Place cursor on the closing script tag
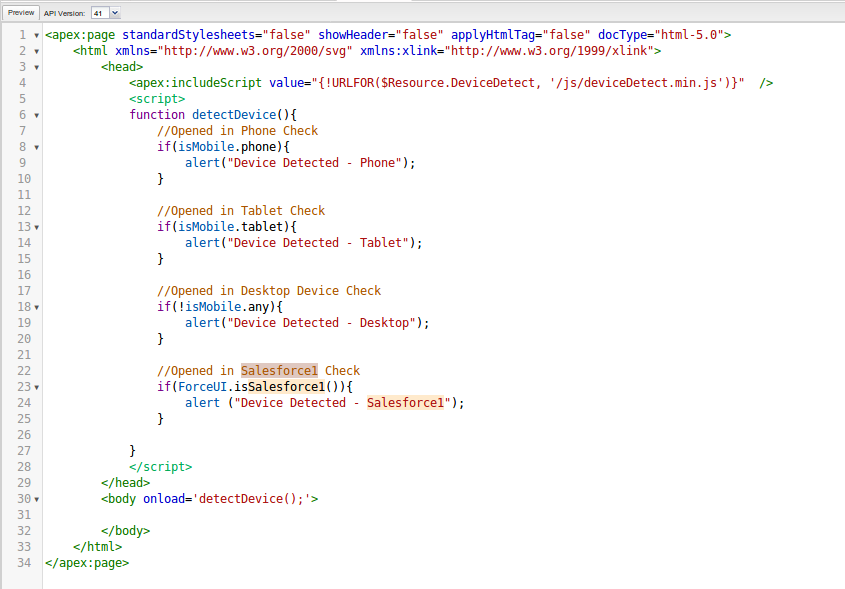 point(160,466)
